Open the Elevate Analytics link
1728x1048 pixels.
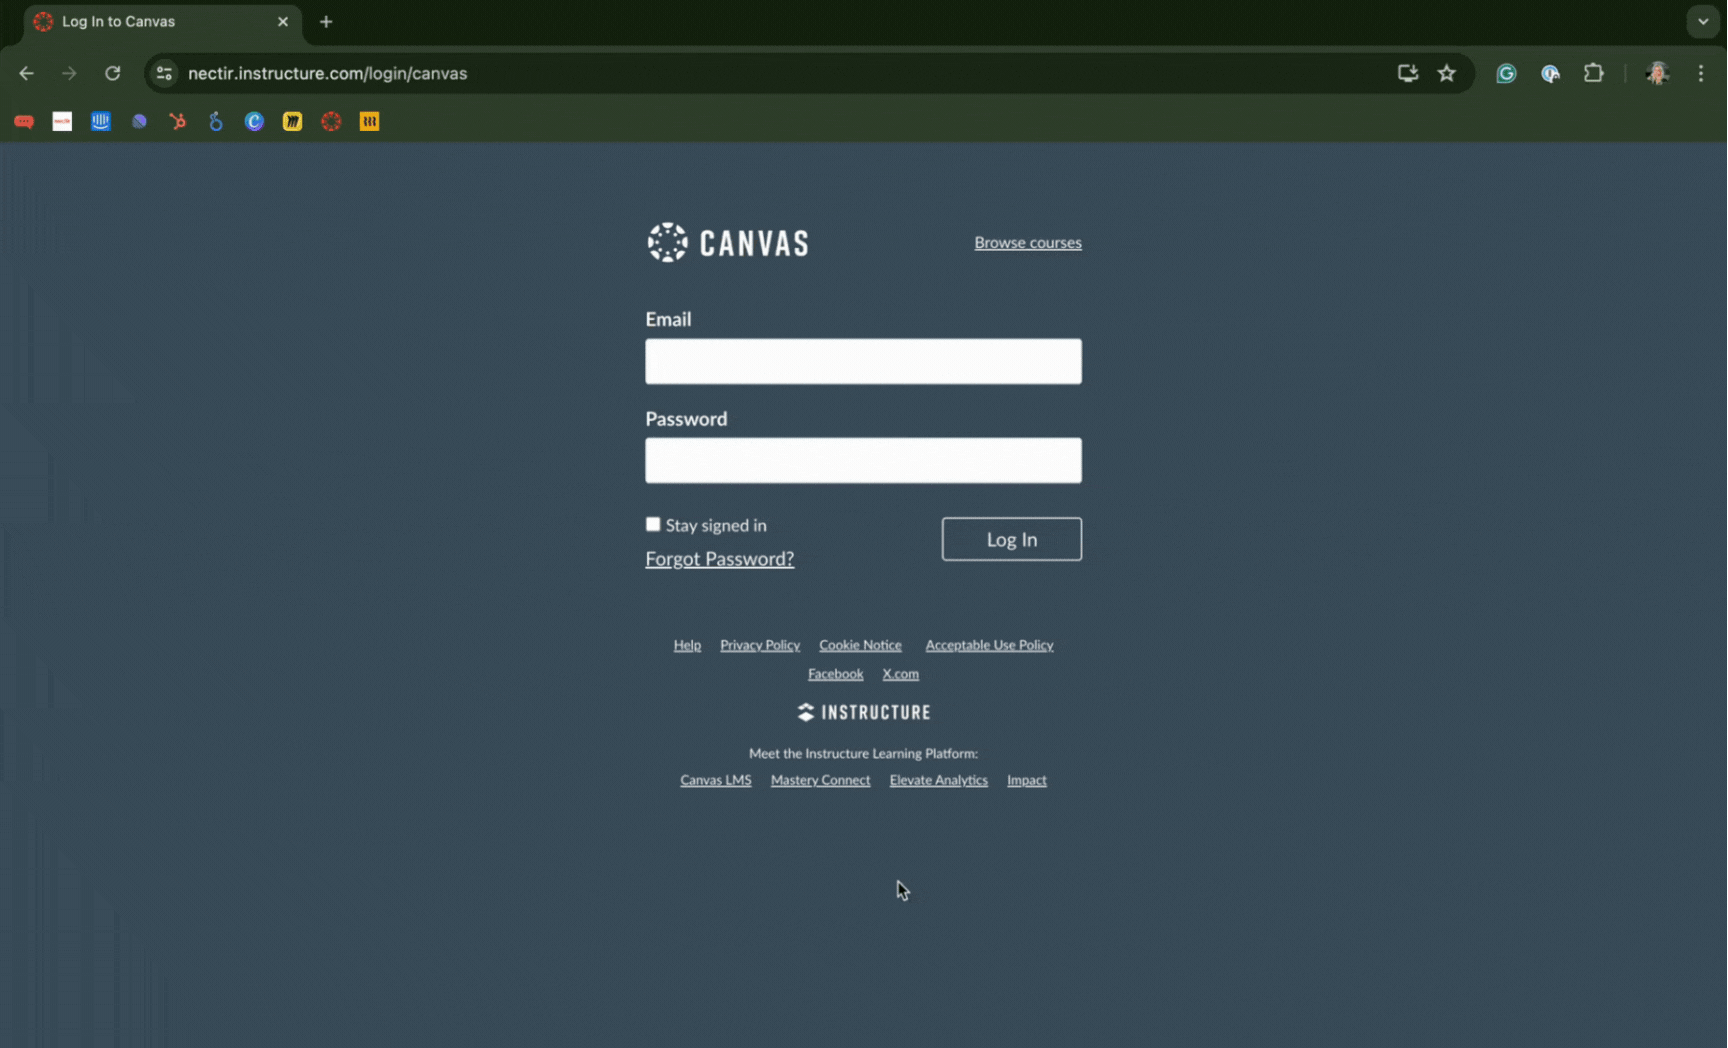938,780
